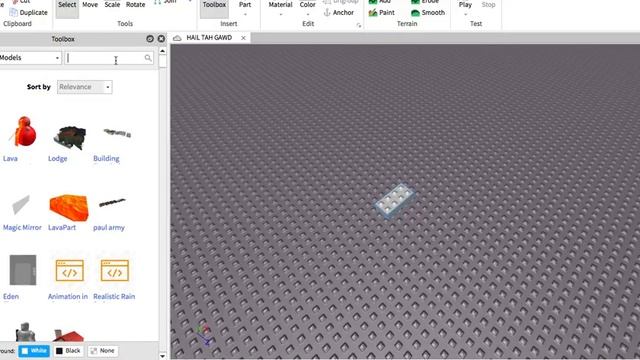Click the Animation in script icon
Screen dimensions: 640x360
69,270
